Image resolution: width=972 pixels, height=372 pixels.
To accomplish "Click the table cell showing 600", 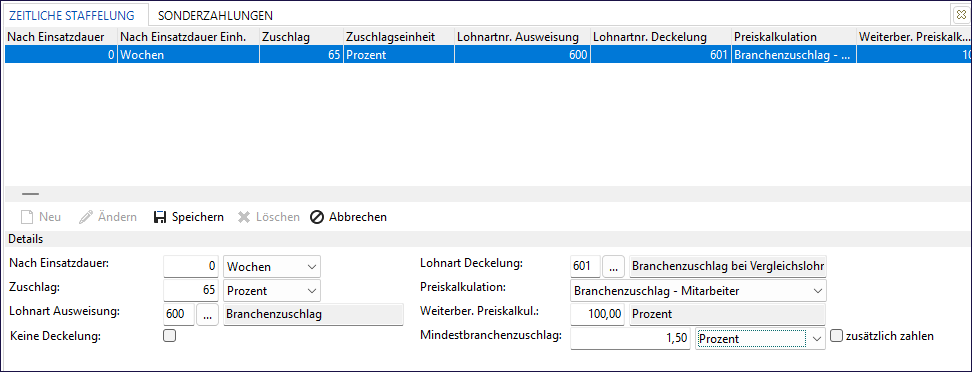I will 523,55.
